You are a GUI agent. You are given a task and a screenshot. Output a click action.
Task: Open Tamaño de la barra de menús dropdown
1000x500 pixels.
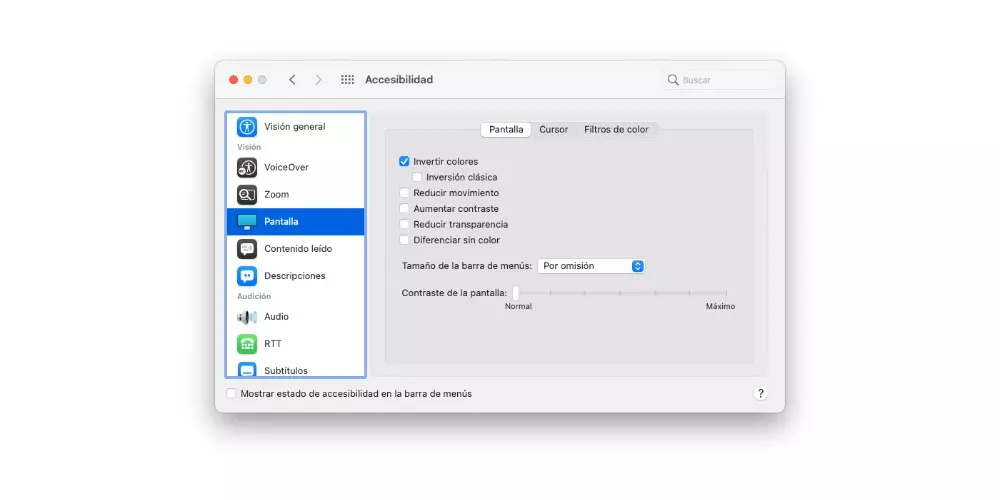click(x=591, y=266)
